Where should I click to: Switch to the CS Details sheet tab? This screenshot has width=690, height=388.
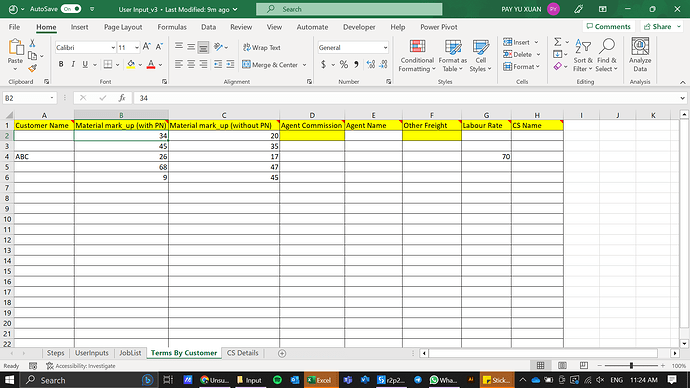242,353
